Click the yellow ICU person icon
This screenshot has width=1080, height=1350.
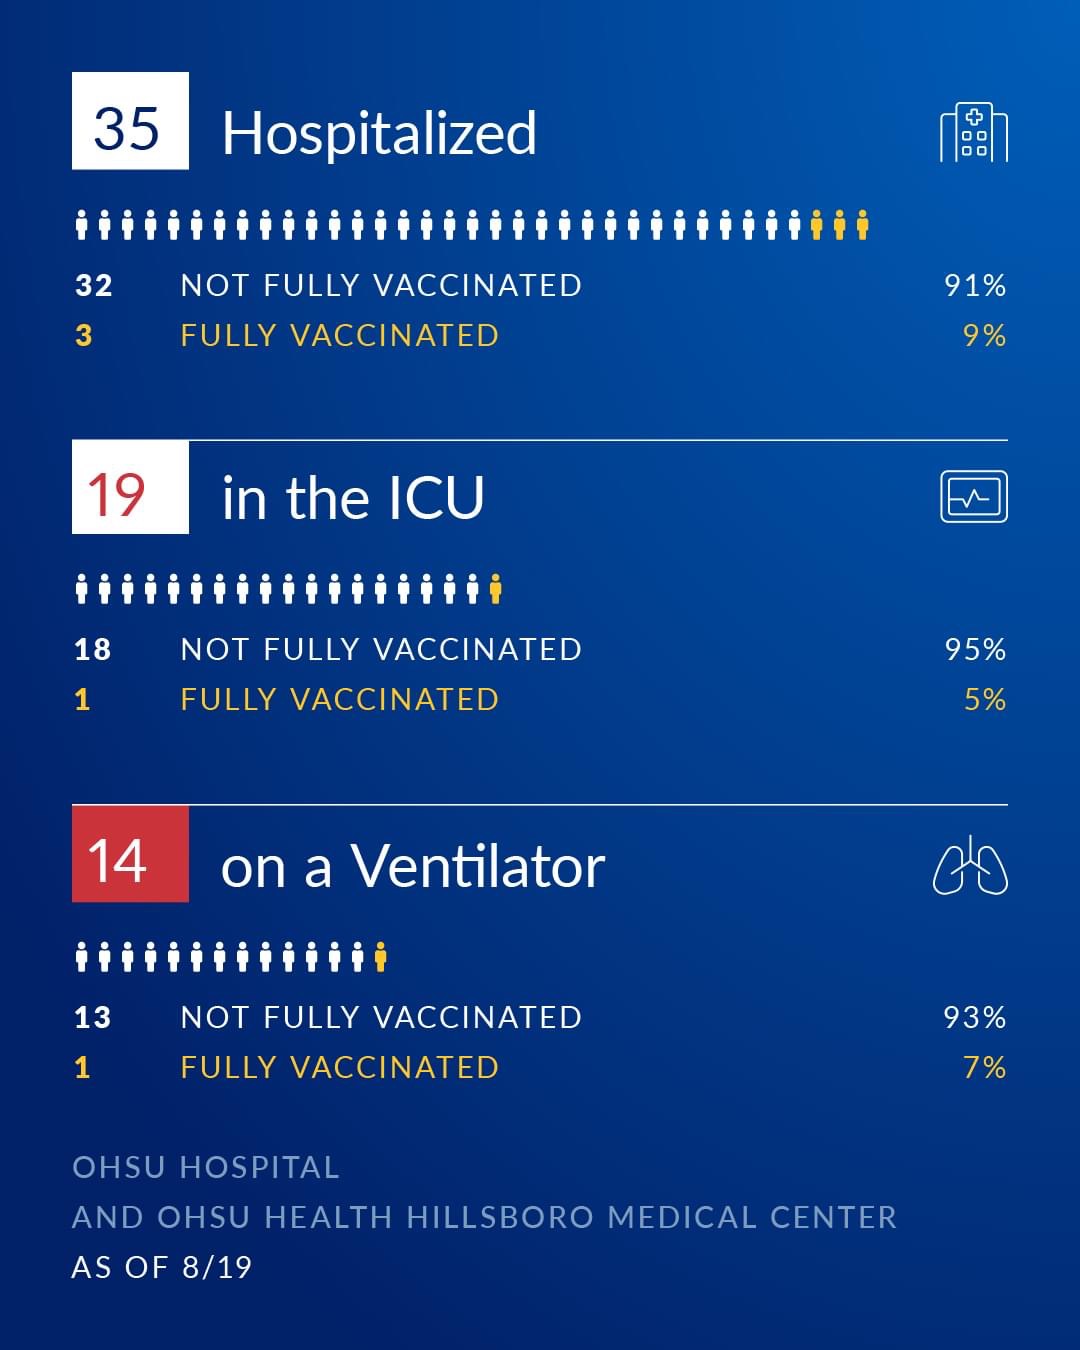pyautogui.click(x=495, y=589)
